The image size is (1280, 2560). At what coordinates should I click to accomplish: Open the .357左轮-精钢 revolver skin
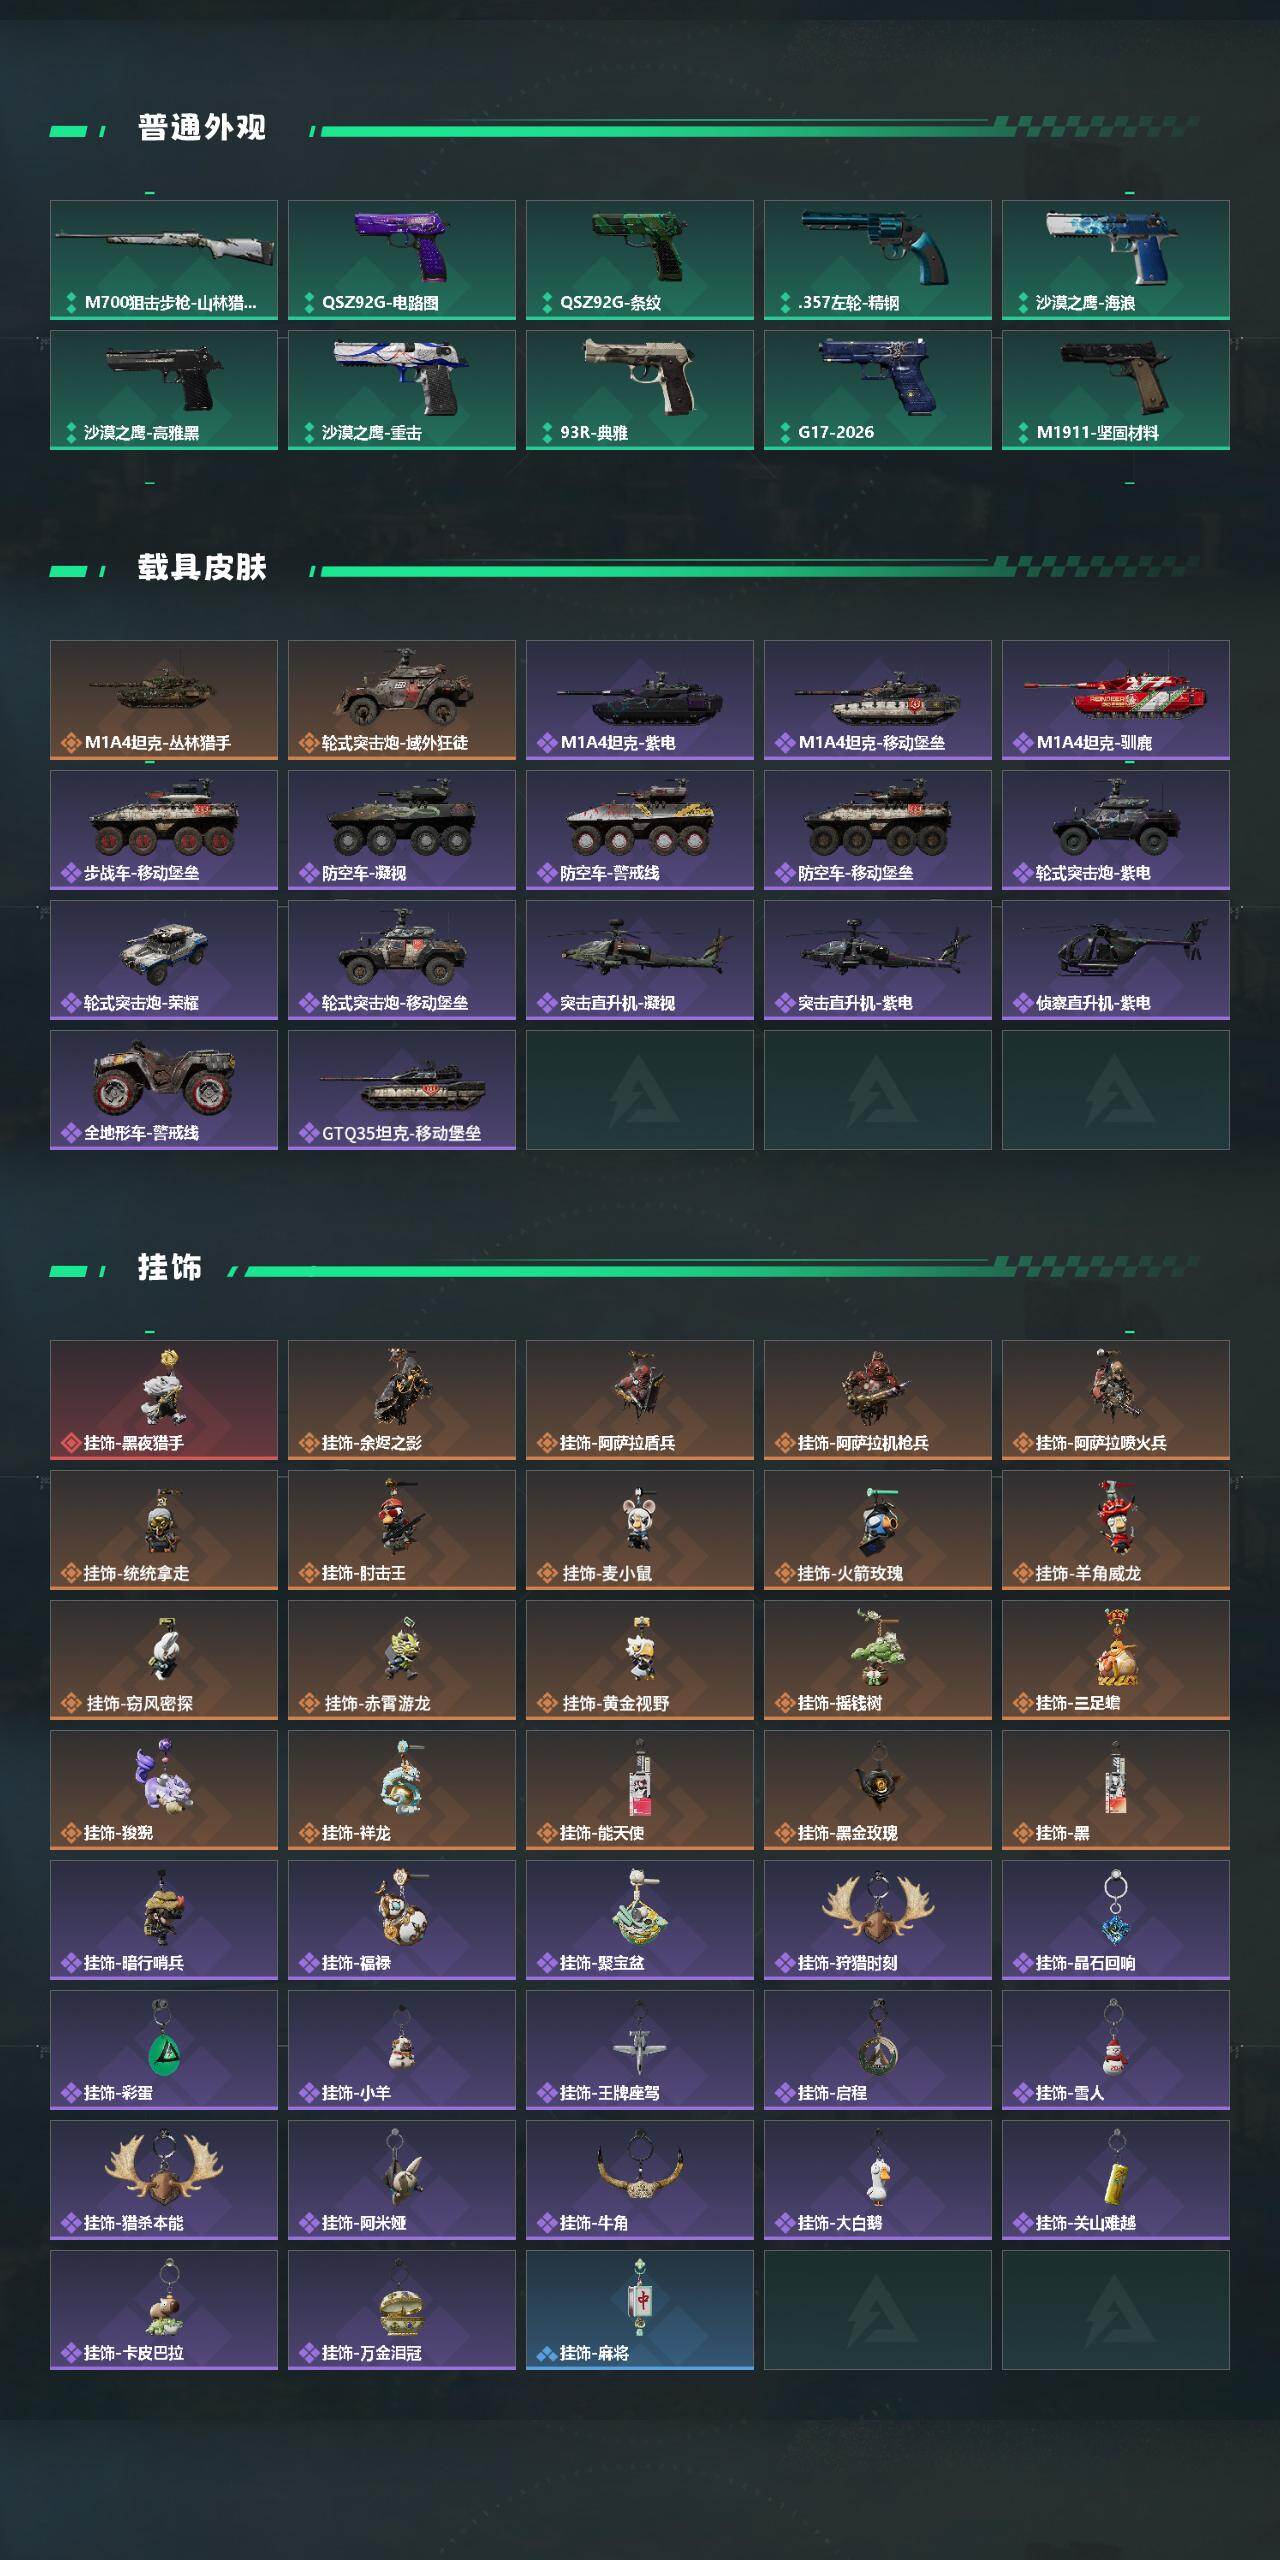point(878,260)
